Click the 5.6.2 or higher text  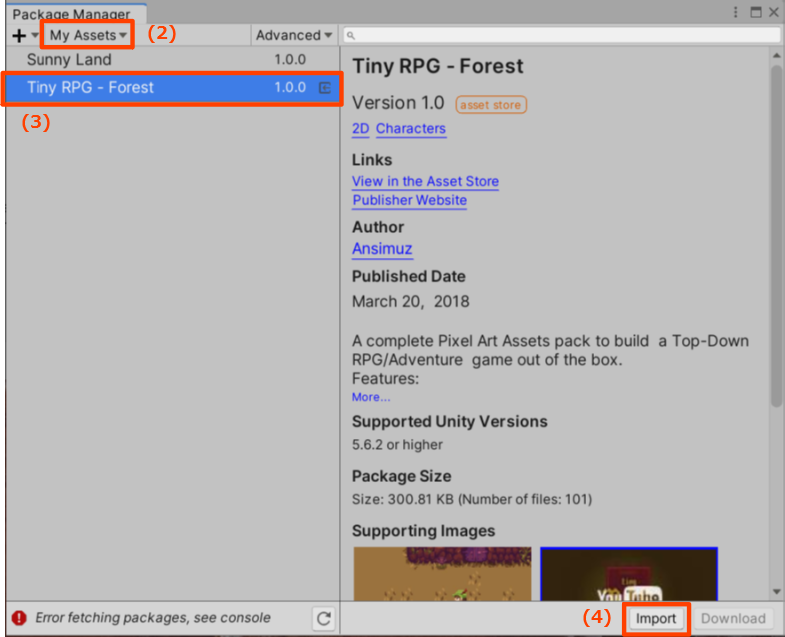(x=398, y=445)
